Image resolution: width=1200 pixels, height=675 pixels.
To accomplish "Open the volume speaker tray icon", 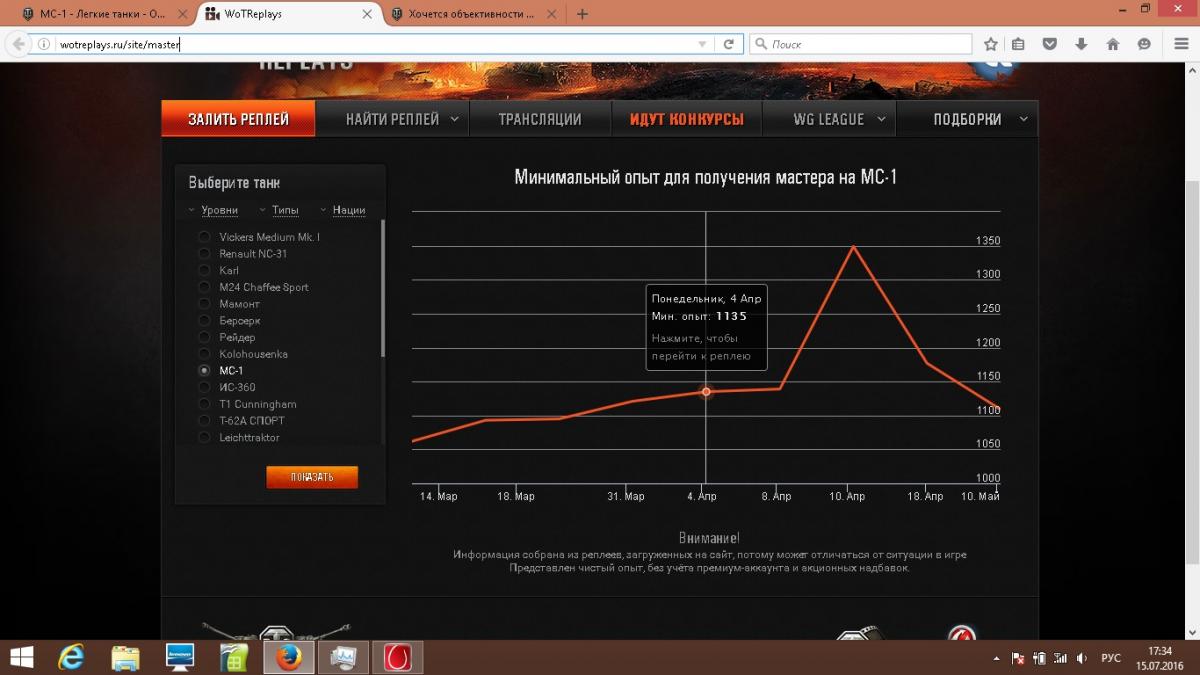I will 1083,658.
